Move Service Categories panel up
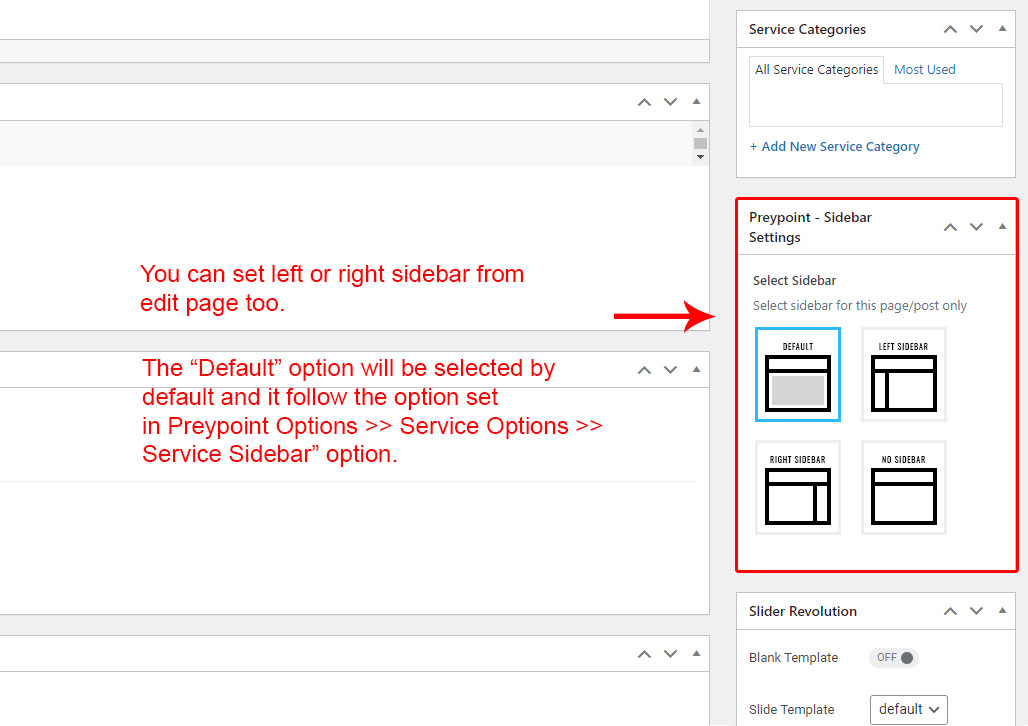 (950, 29)
